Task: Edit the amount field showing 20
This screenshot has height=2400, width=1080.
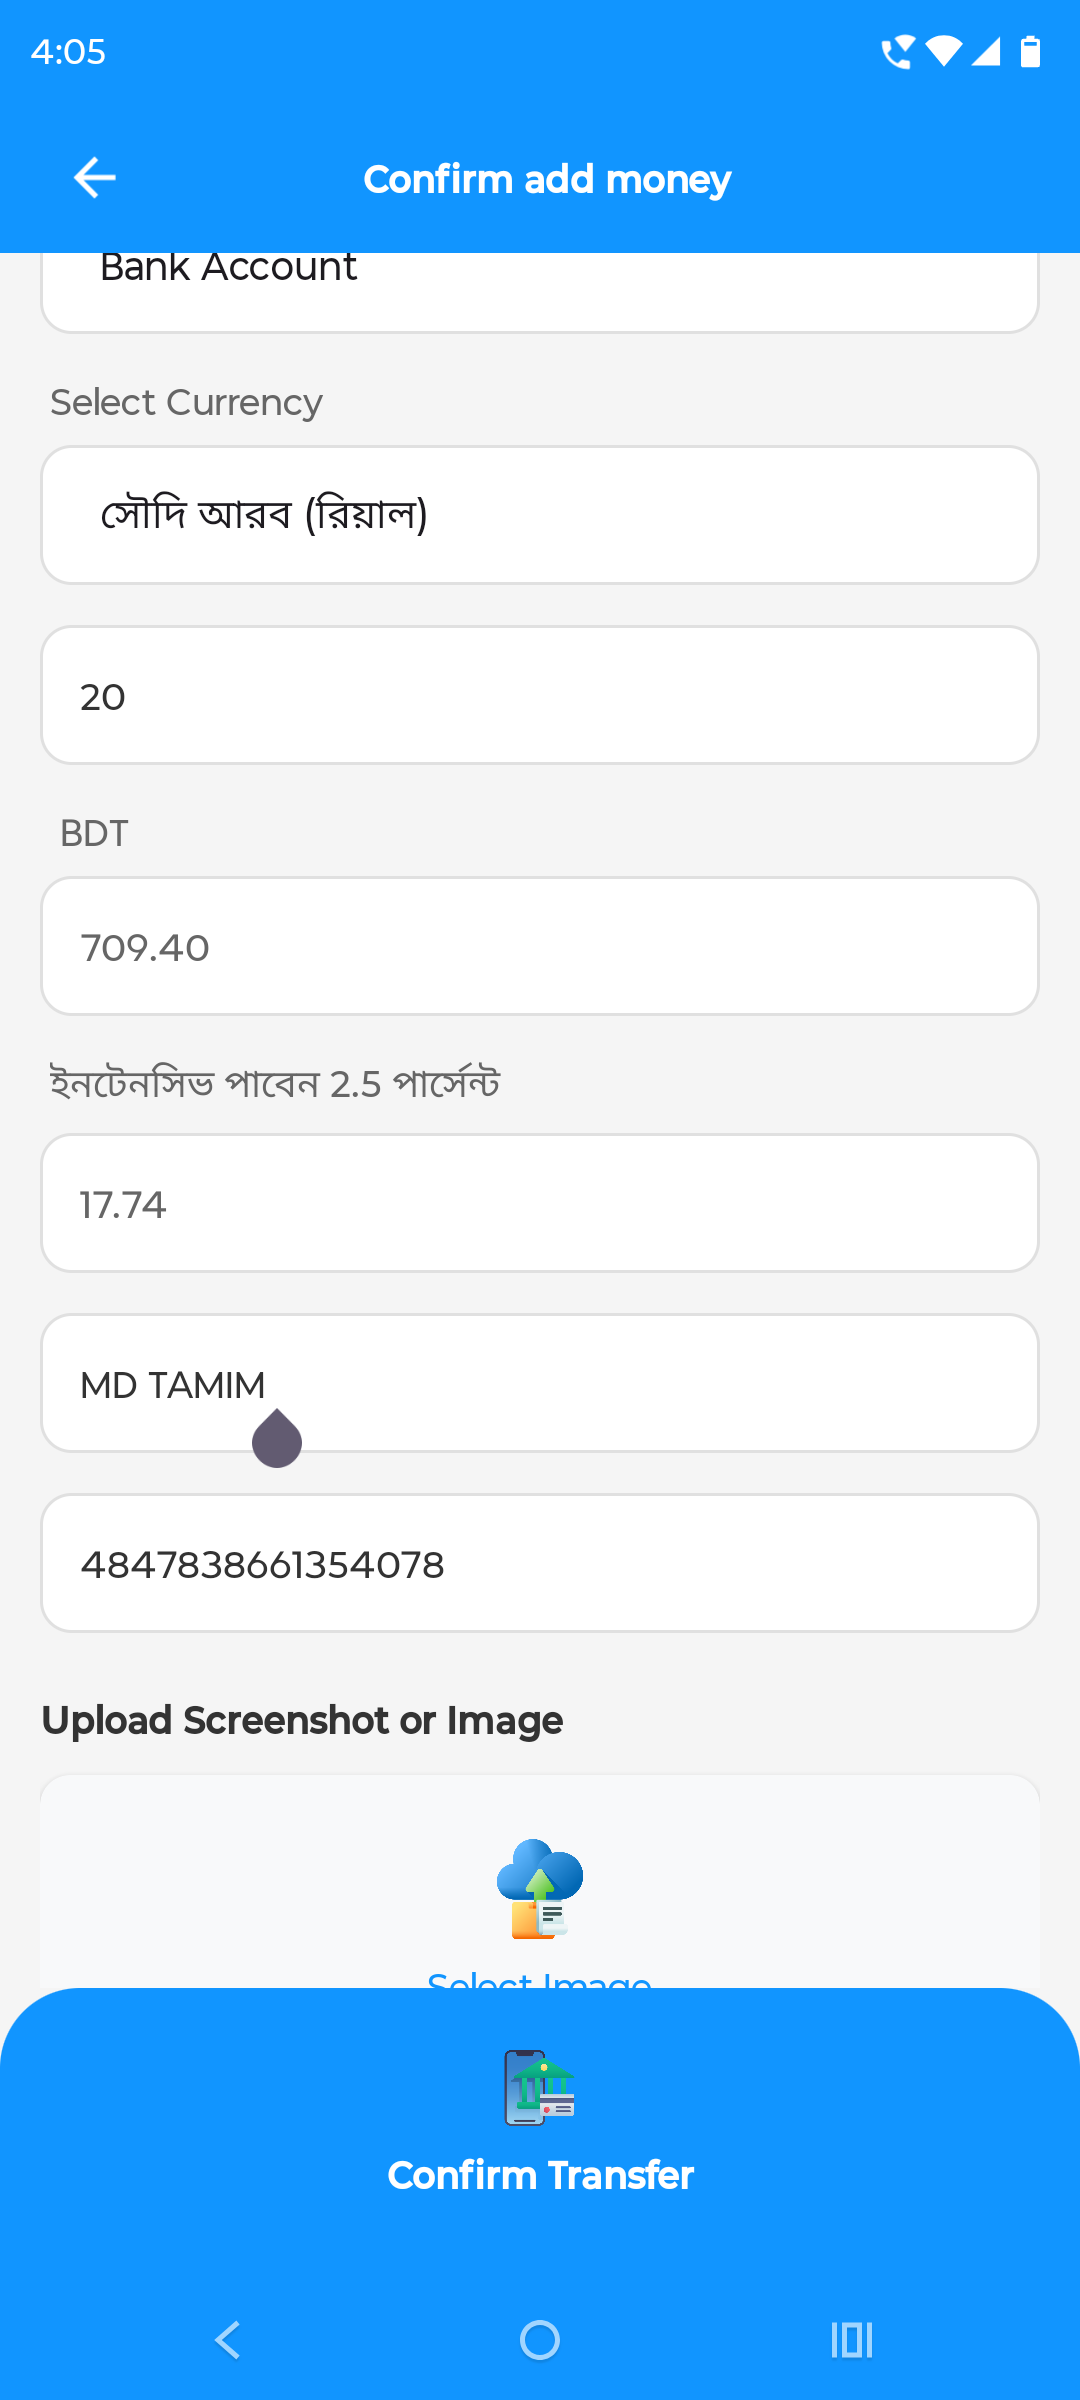Action: pos(540,696)
